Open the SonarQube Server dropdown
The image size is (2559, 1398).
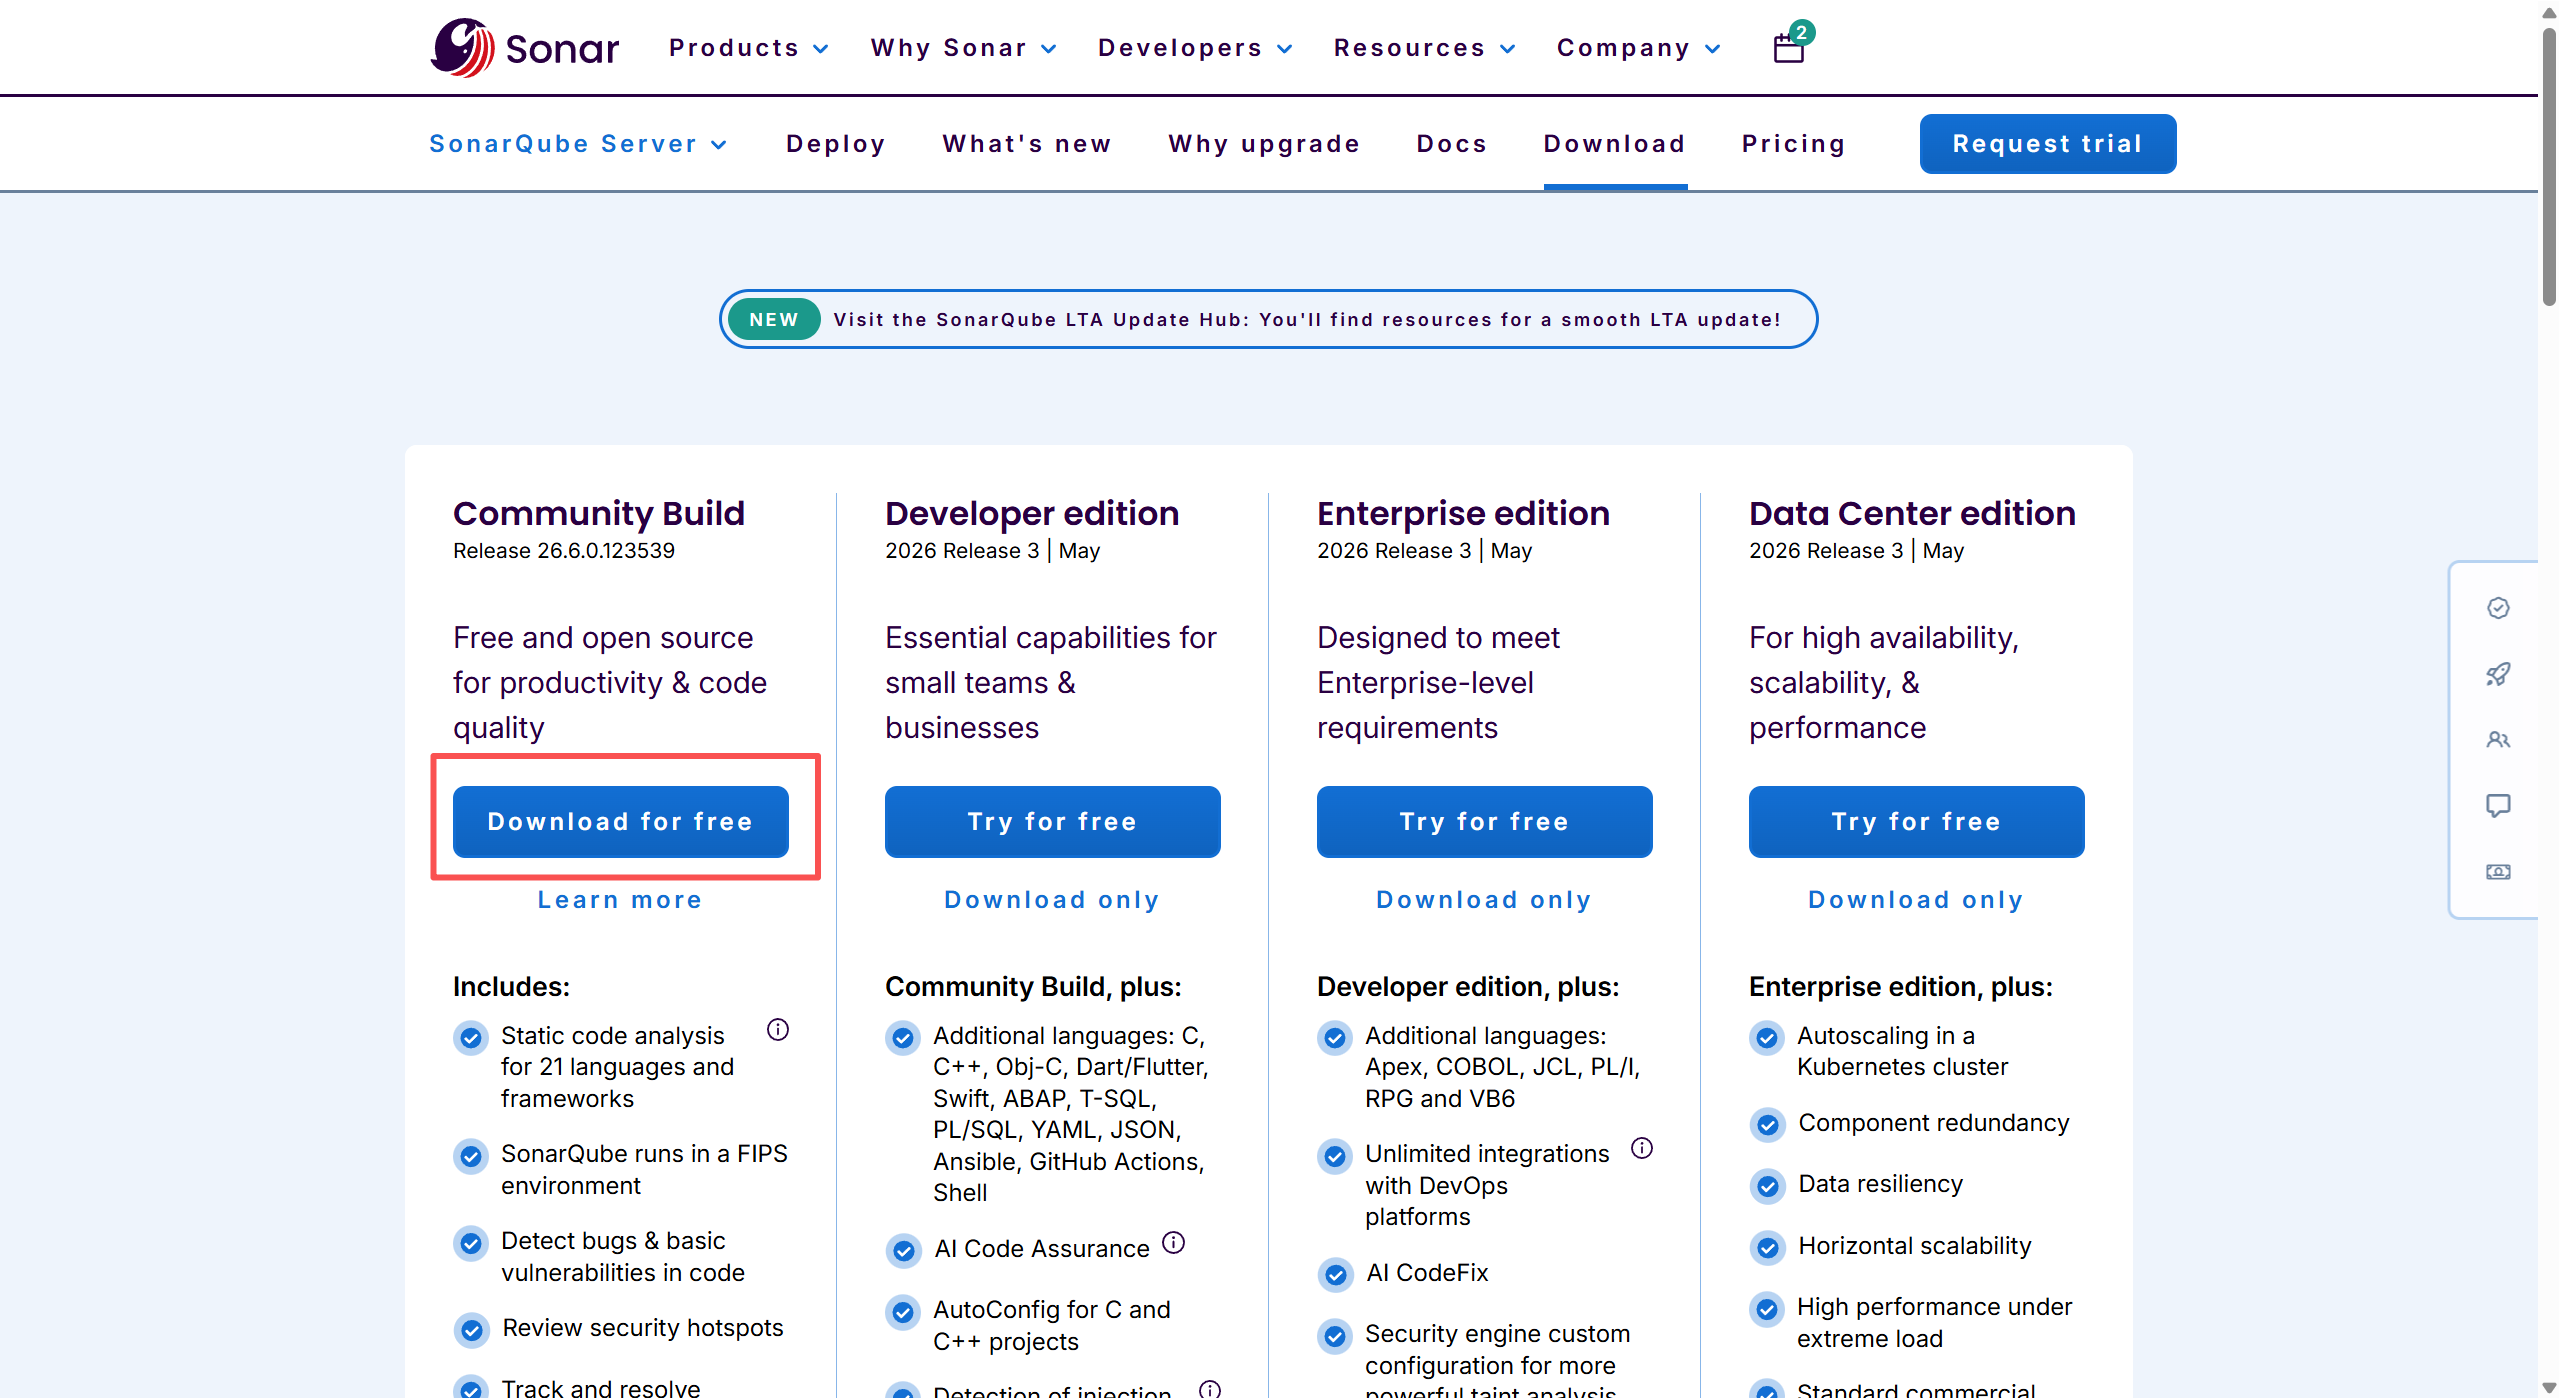coord(578,144)
